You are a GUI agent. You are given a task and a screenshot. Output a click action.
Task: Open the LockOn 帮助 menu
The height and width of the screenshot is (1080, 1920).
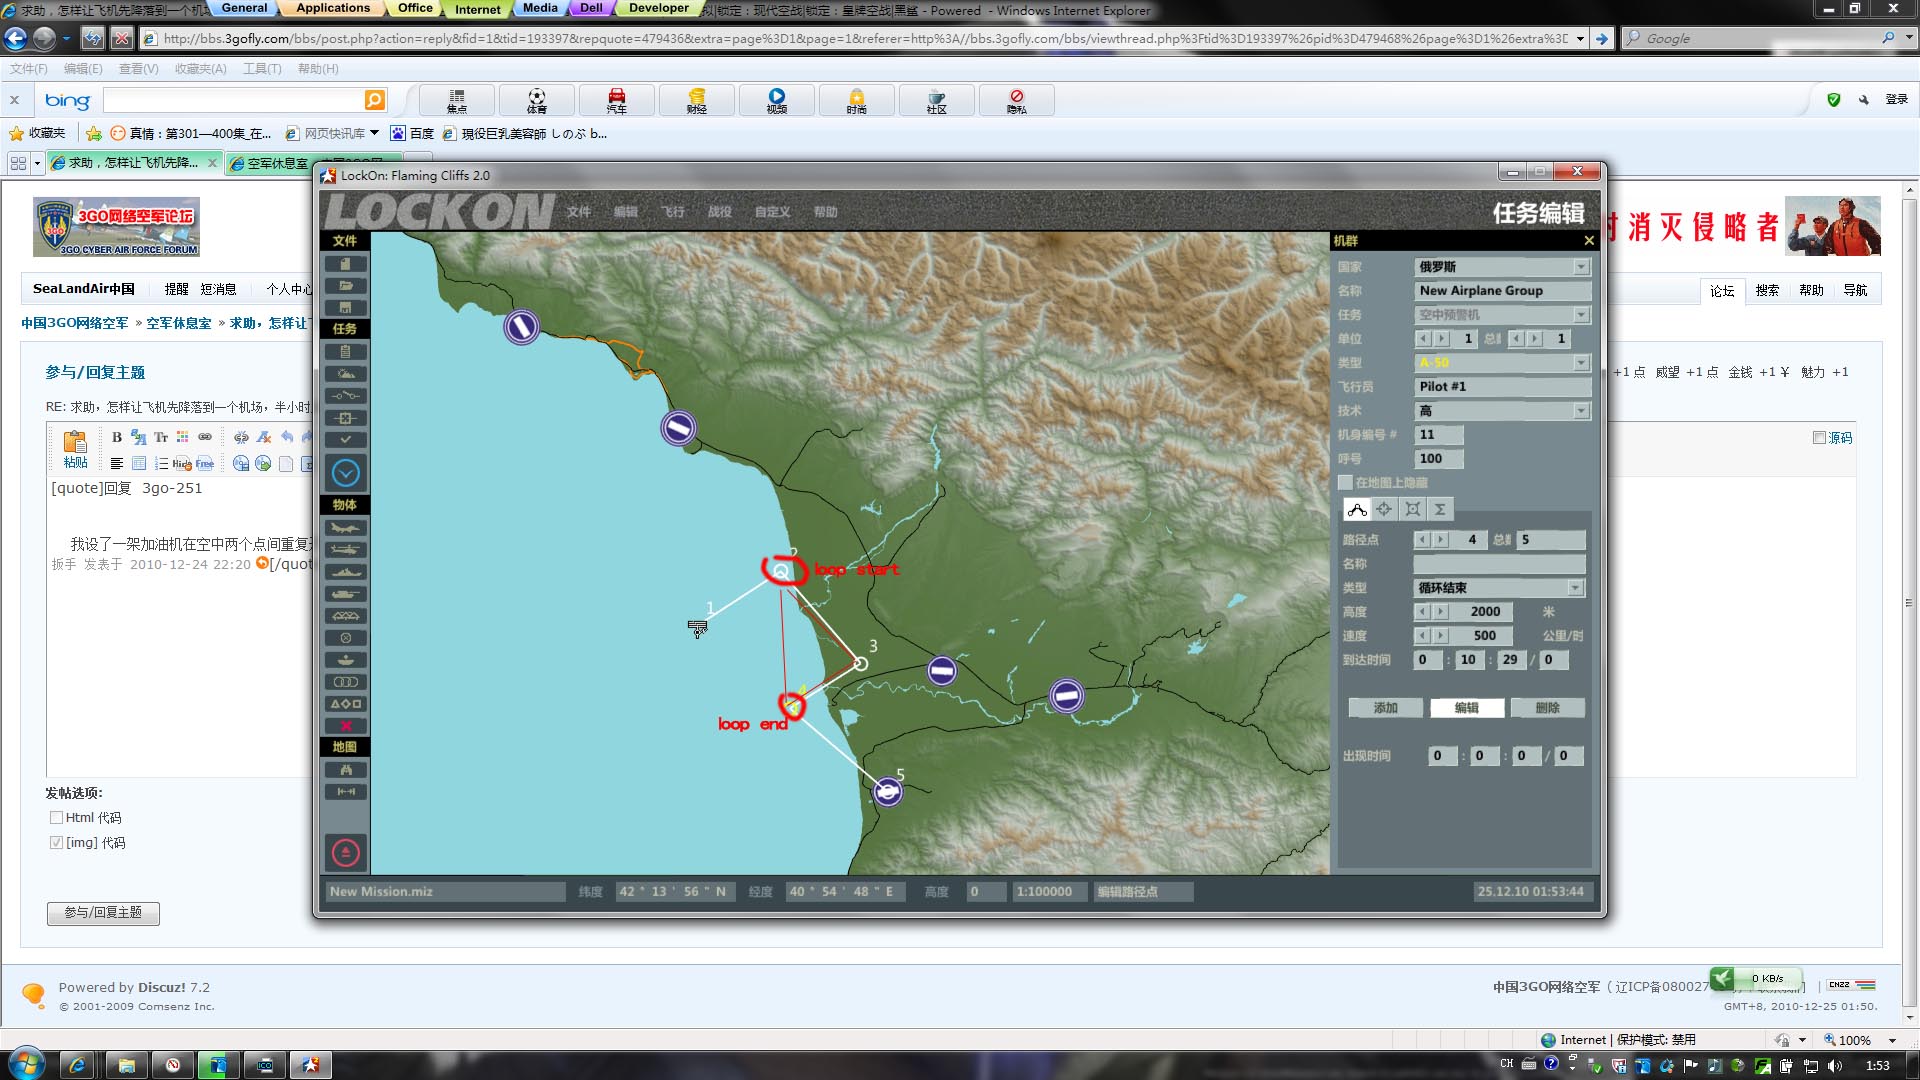826,212
